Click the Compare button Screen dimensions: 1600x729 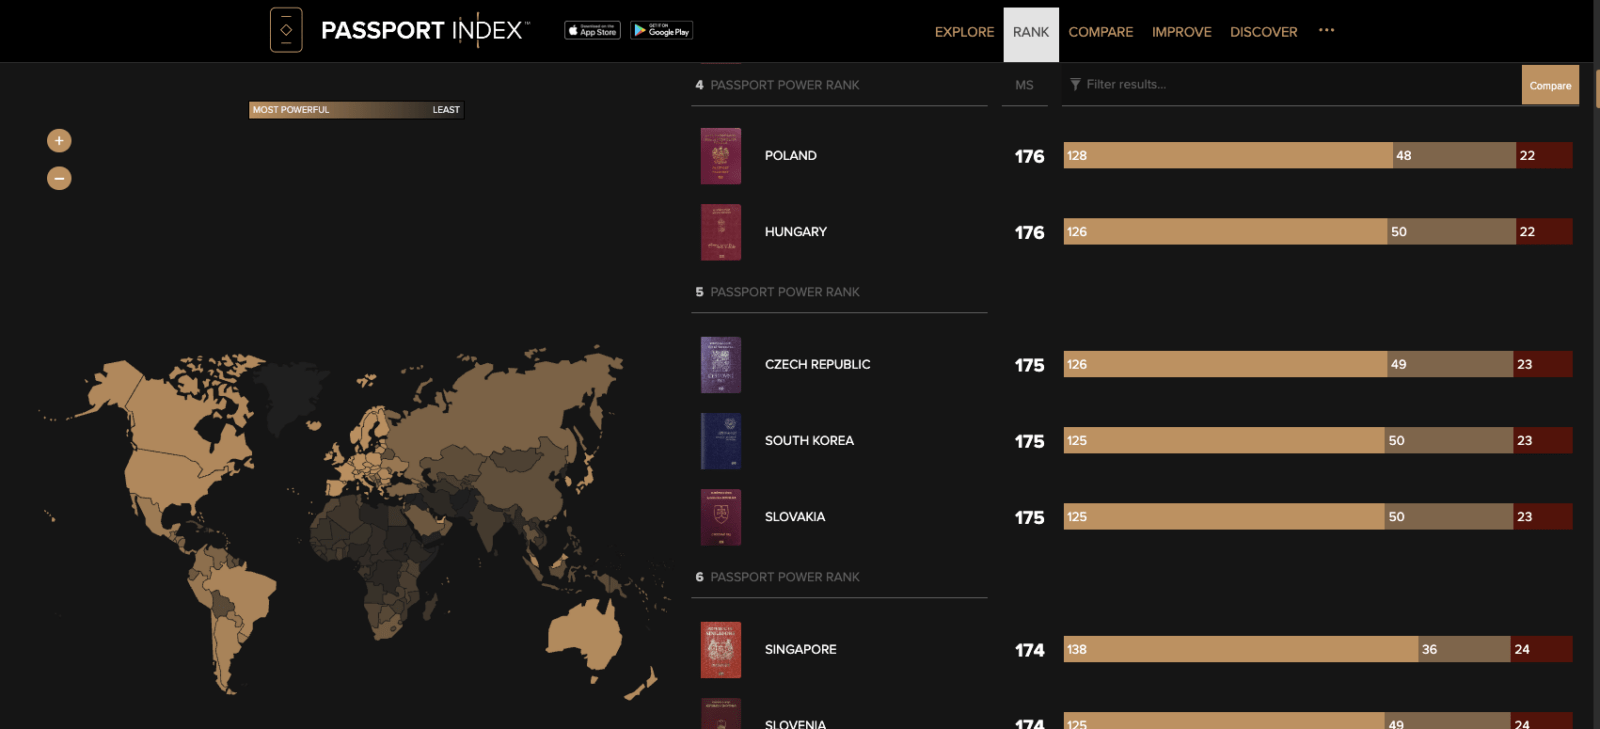[x=1550, y=85]
